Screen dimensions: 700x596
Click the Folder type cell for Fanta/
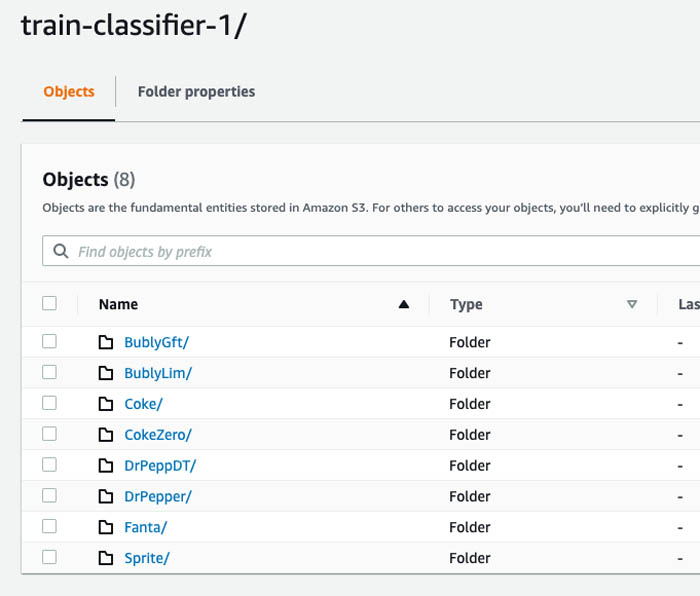pyautogui.click(x=470, y=527)
